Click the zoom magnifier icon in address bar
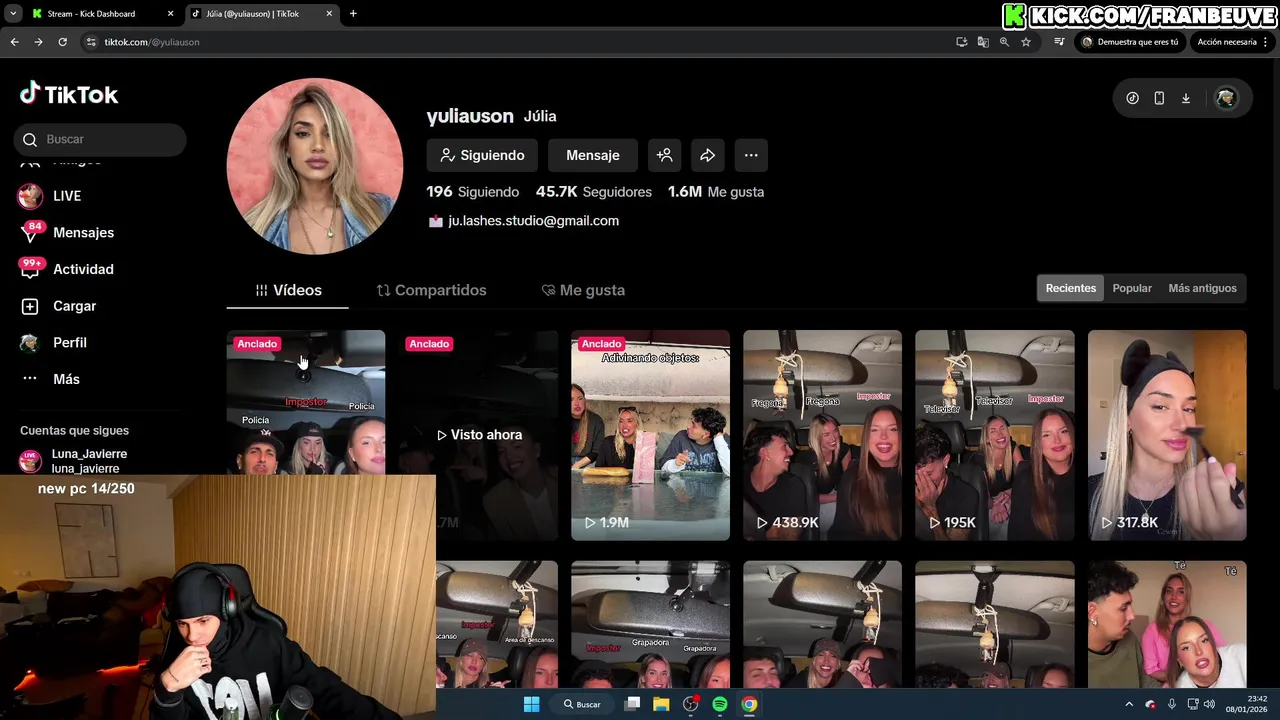Image resolution: width=1280 pixels, height=720 pixels. pyautogui.click(x=1004, y=42)
